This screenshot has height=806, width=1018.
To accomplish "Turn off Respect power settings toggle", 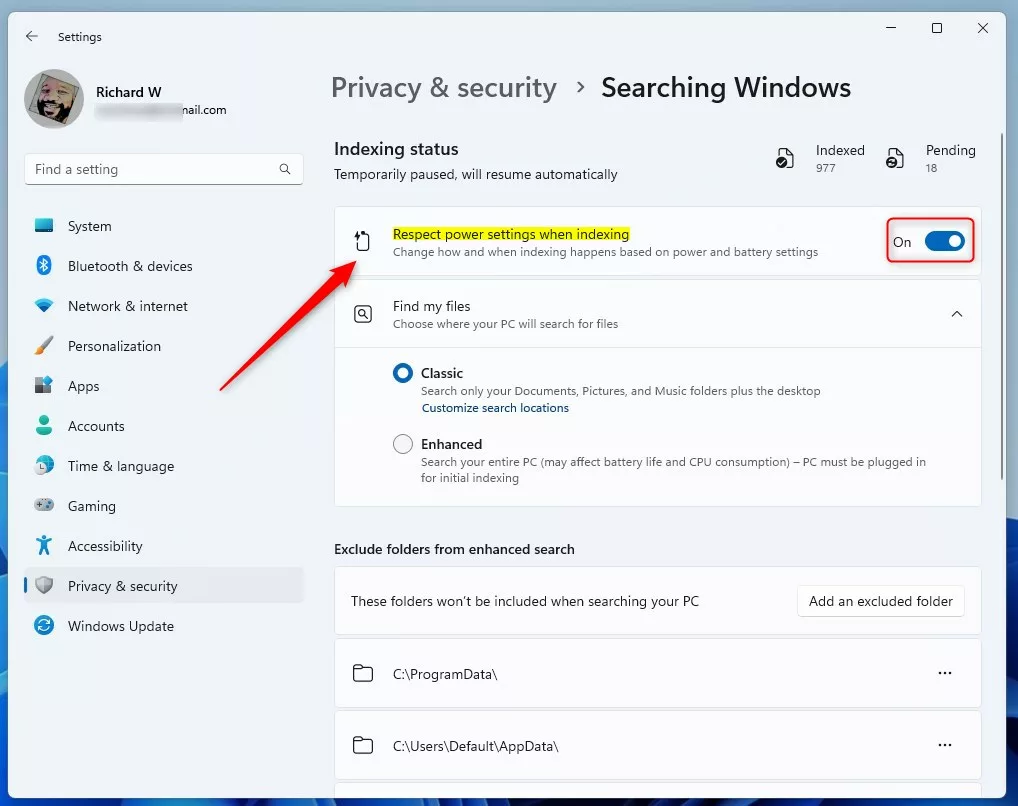I will pyautogui.click(x=945, y=241).
